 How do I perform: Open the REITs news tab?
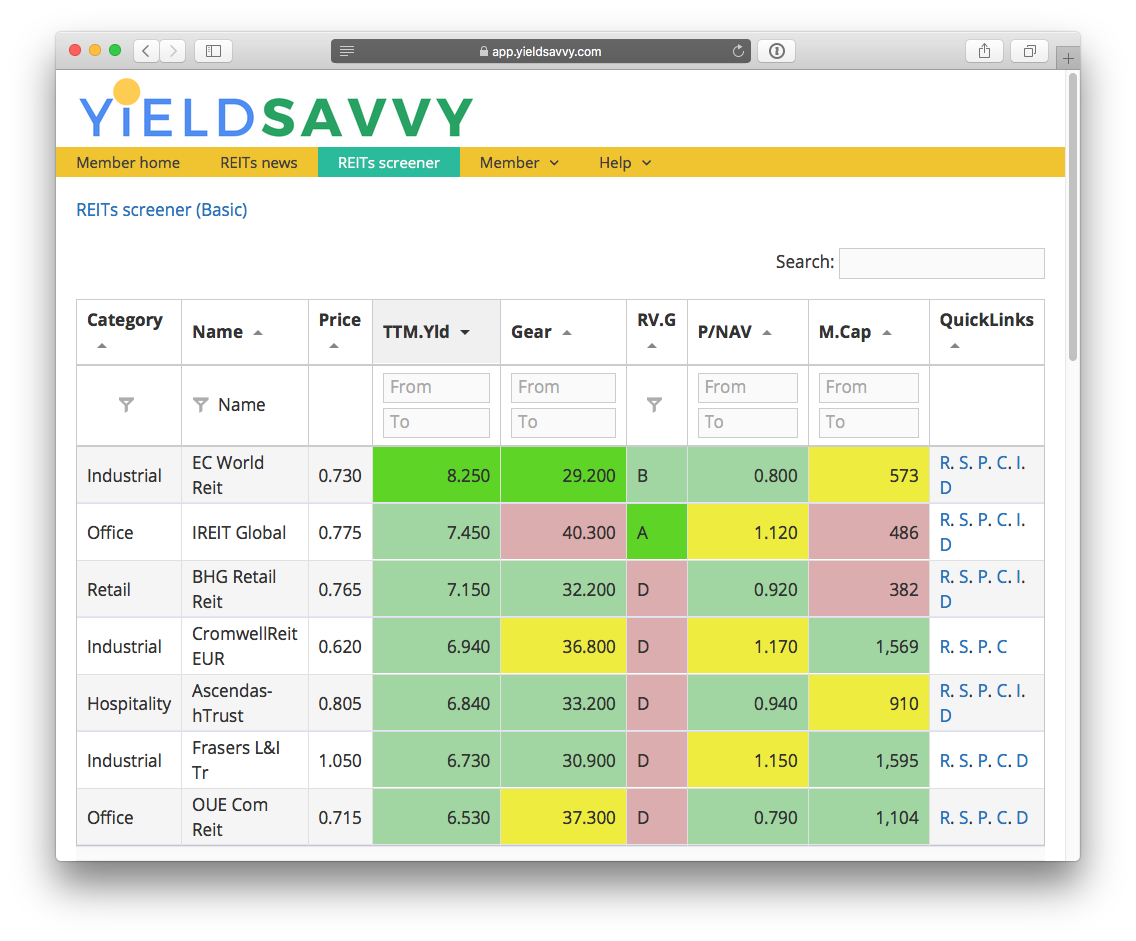(259, 162)
